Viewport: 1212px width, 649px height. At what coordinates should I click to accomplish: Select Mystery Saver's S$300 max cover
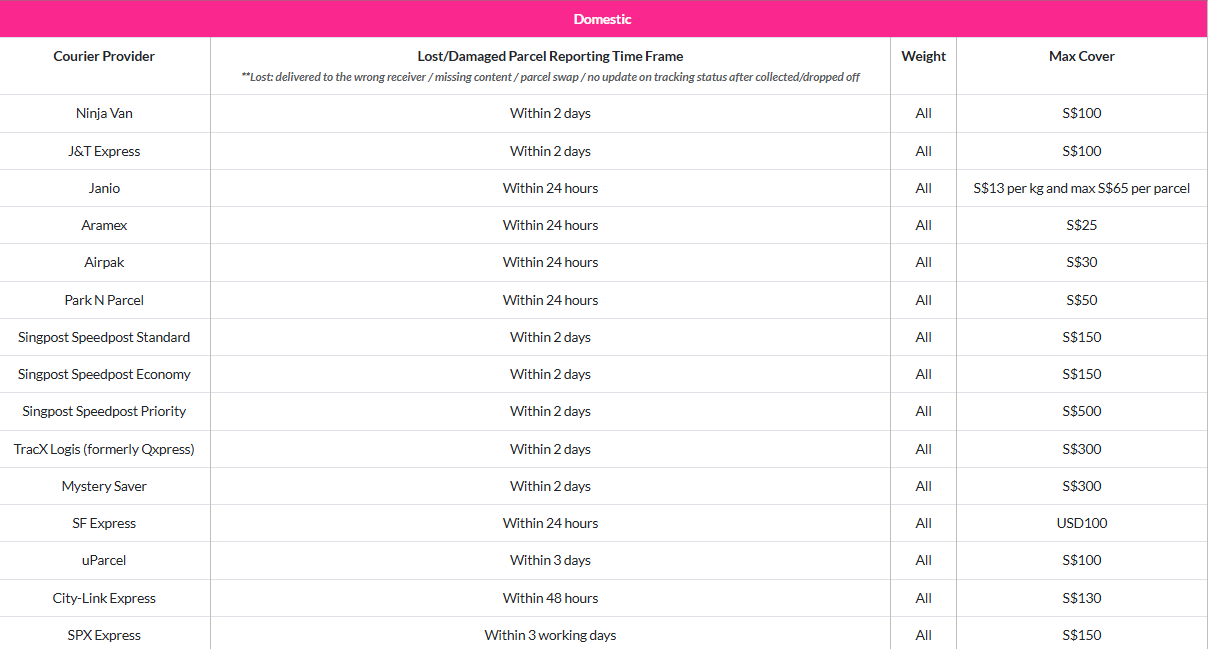click(x=1081, y=486)
